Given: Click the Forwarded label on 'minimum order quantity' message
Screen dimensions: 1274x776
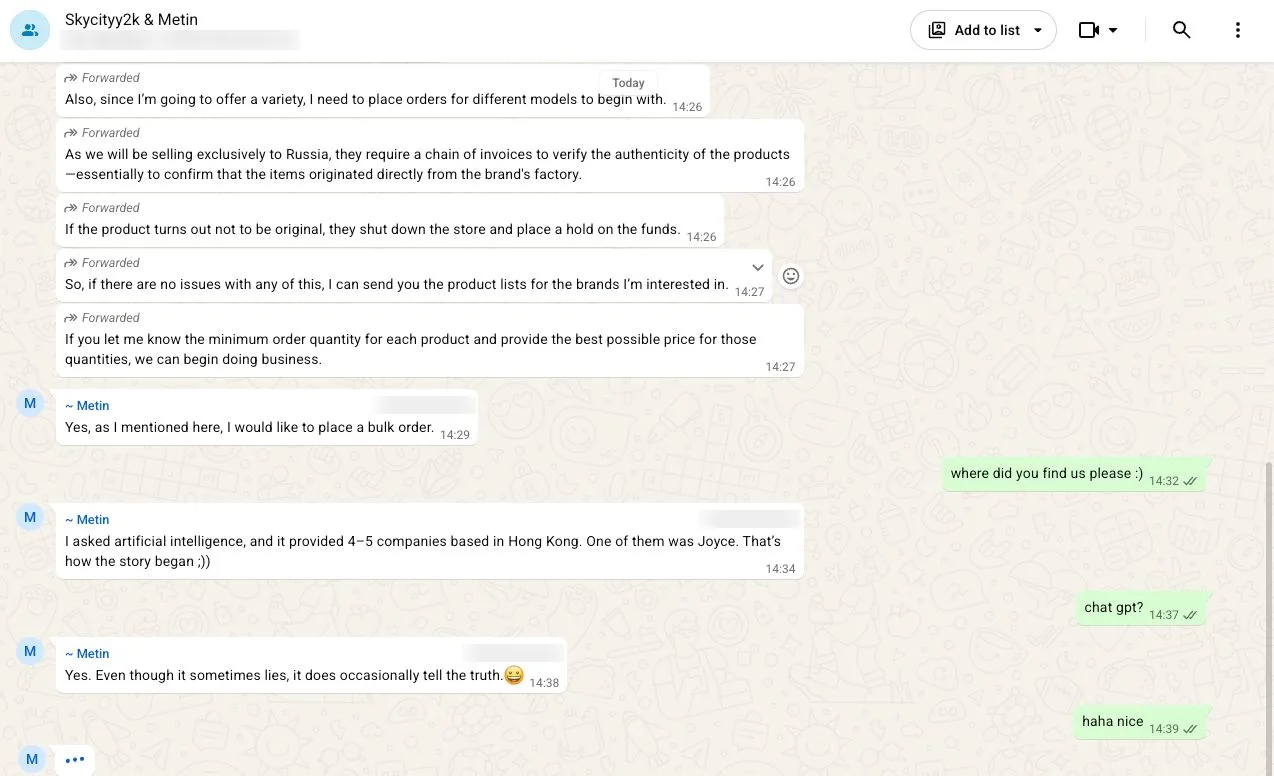Looking at the screenshot, I should 102,318.
